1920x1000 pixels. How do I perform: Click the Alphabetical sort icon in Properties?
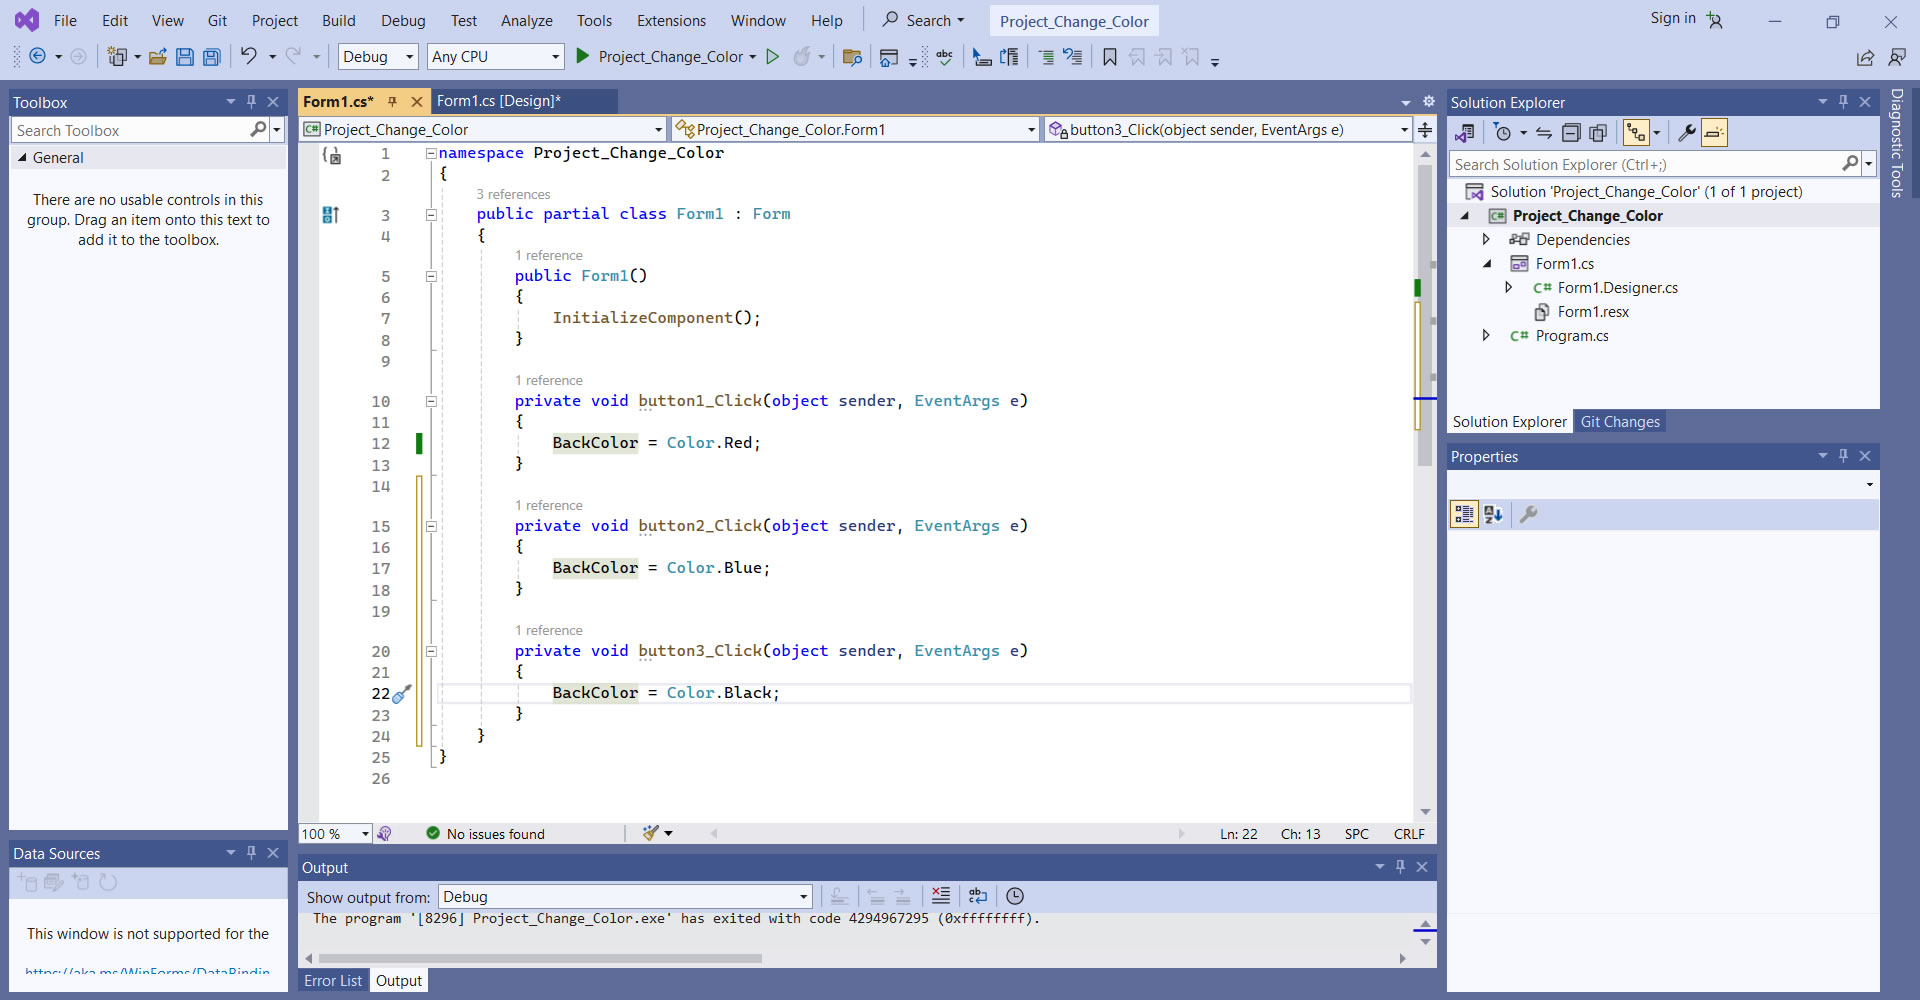pyautogui.click(x=1493, y=514)
